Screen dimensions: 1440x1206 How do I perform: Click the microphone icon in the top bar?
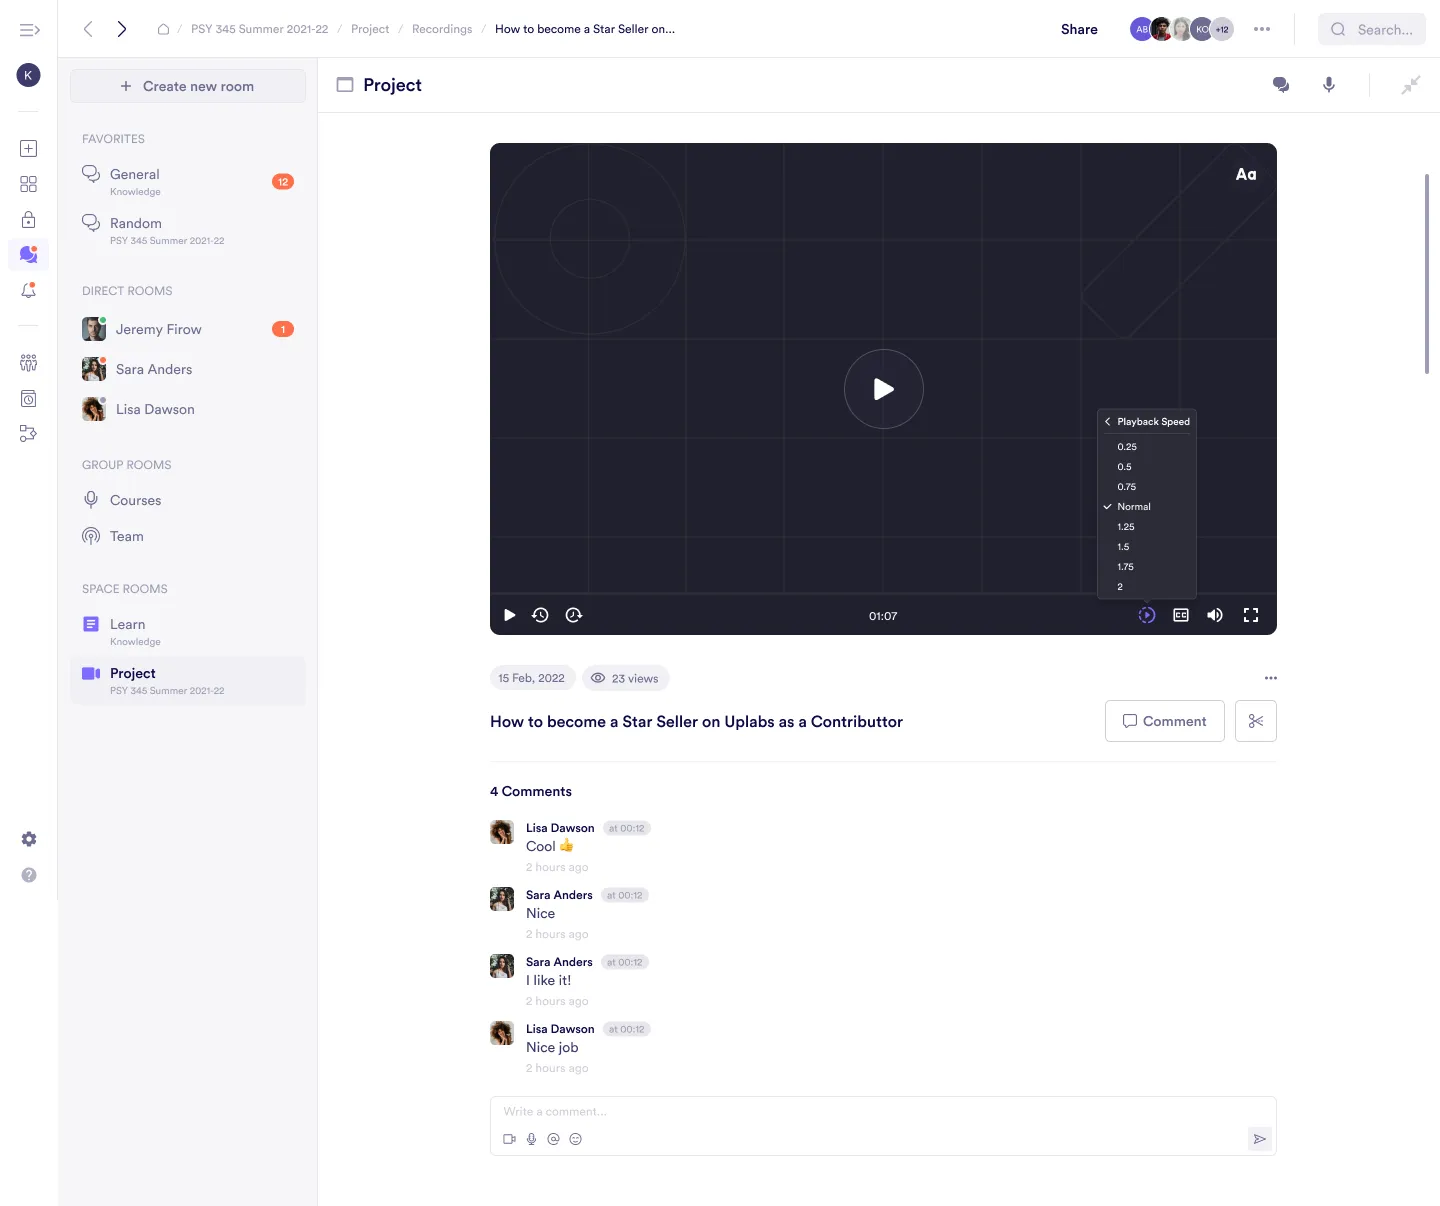[x=1329, y=85]
